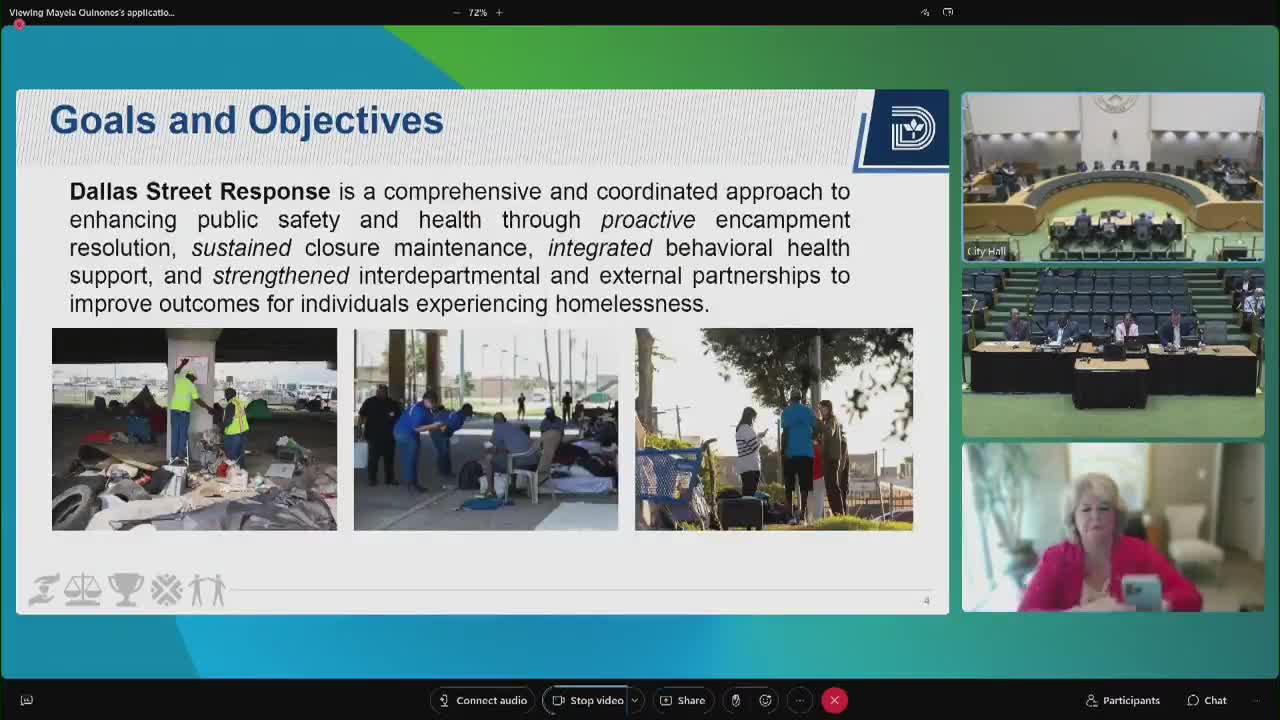Open the Participants panel
1280x720 pixels.
[x=1123, y=700]
